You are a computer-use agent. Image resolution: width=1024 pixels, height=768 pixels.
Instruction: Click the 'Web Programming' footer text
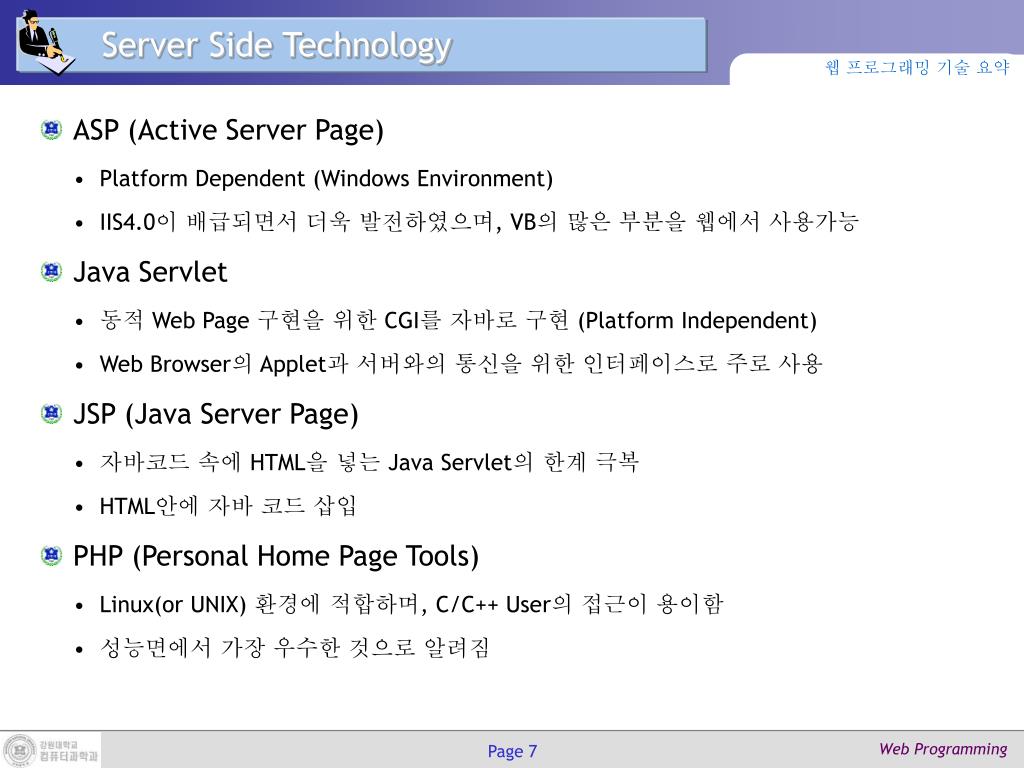[x=943, y=749]
